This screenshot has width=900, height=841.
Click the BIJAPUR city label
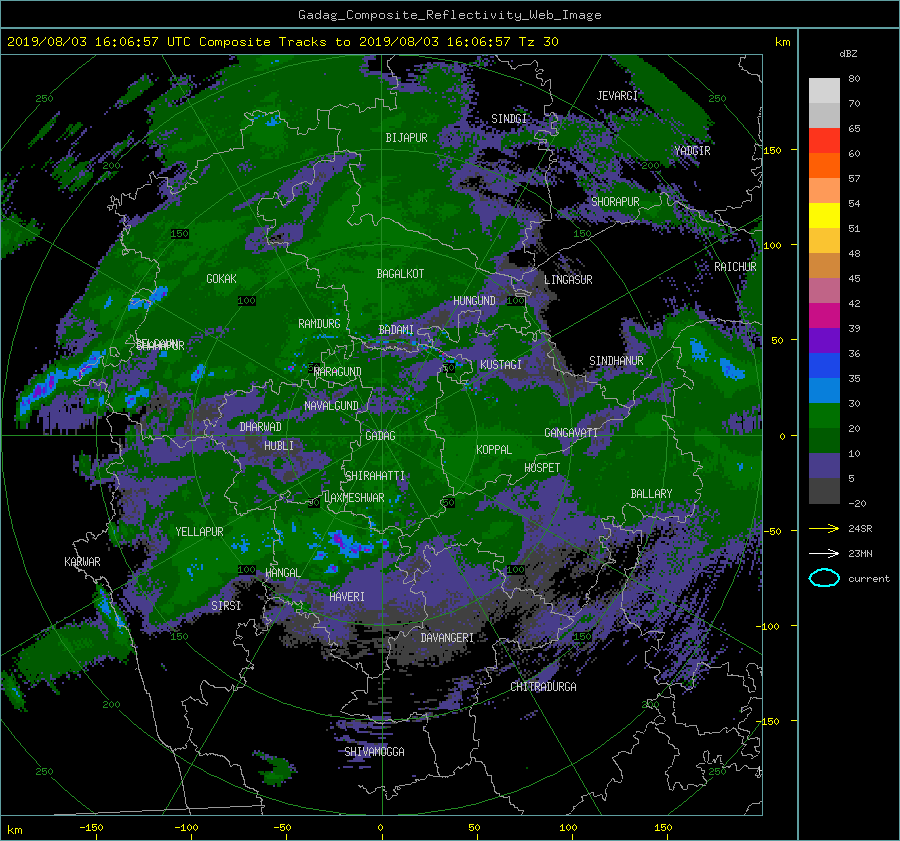click(406, 138)
